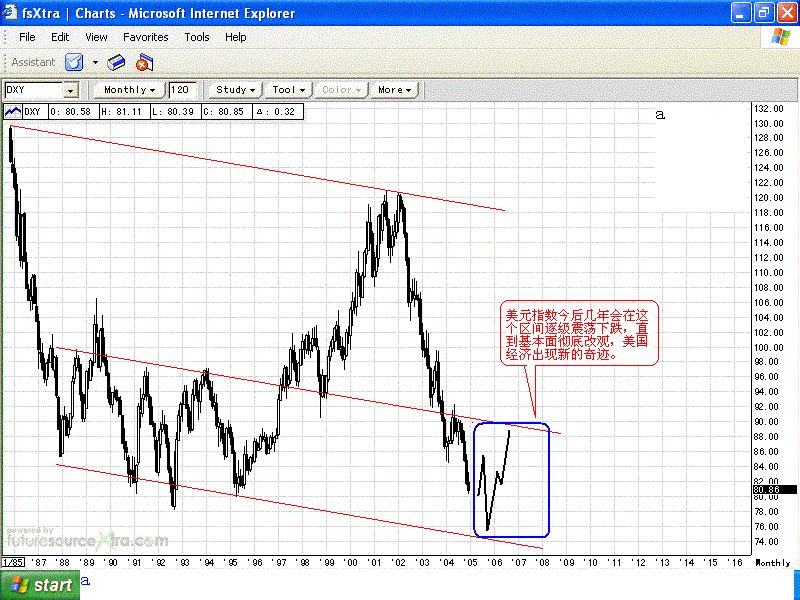Click the red X speaker icon
The image size is (800, 600).
tap(143, 62)
